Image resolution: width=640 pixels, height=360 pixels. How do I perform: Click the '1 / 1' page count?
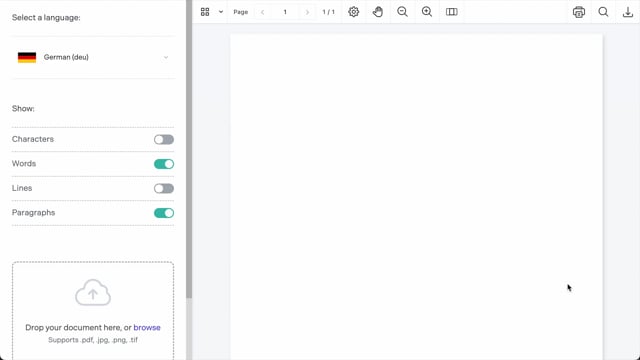coord(329,12)
